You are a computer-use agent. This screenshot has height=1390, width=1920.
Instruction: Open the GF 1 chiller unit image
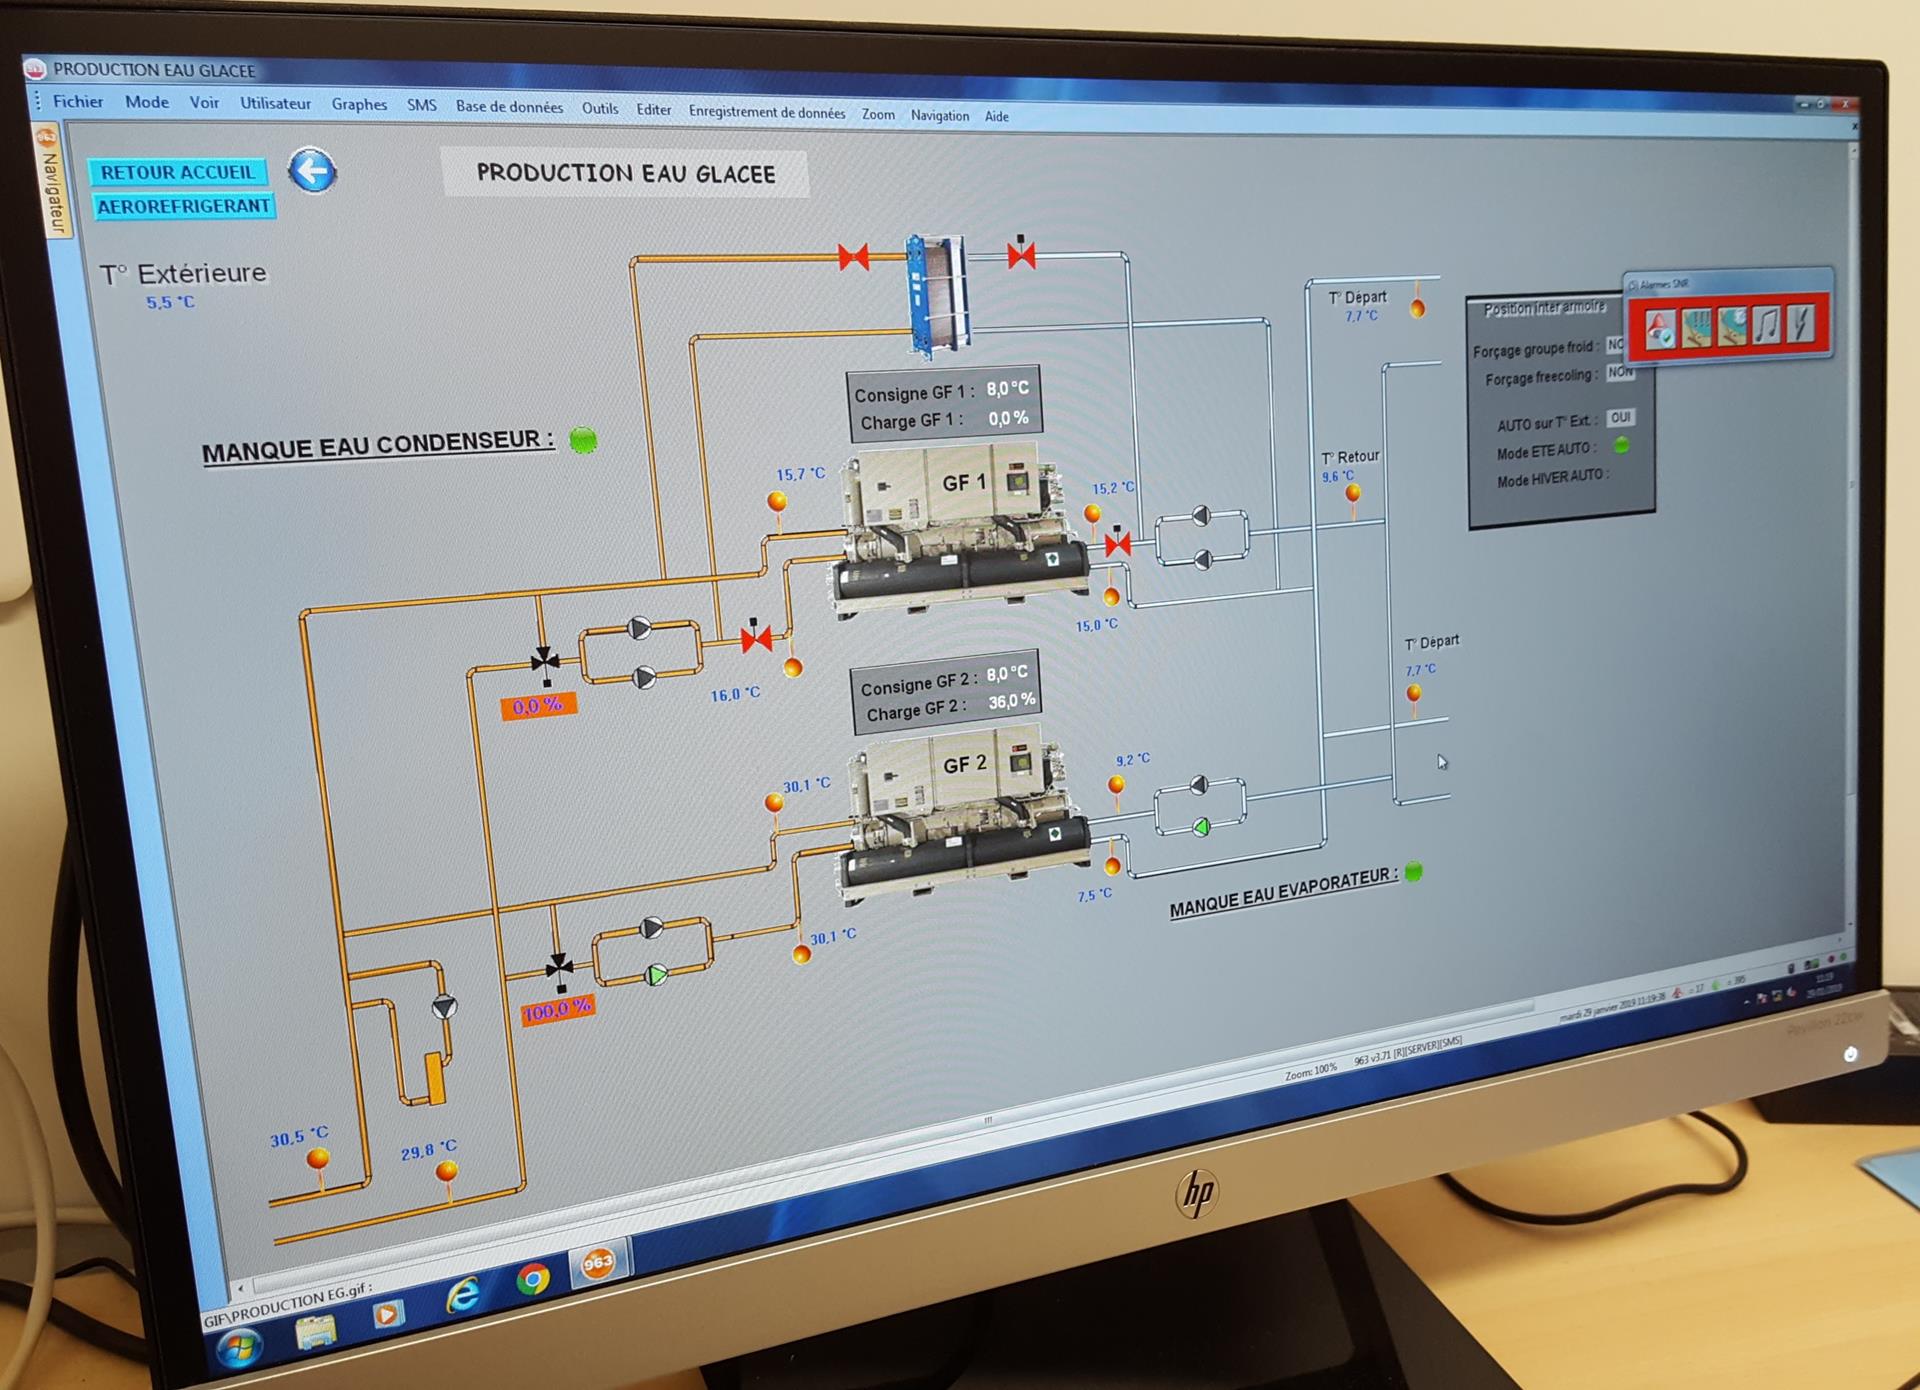962,531
